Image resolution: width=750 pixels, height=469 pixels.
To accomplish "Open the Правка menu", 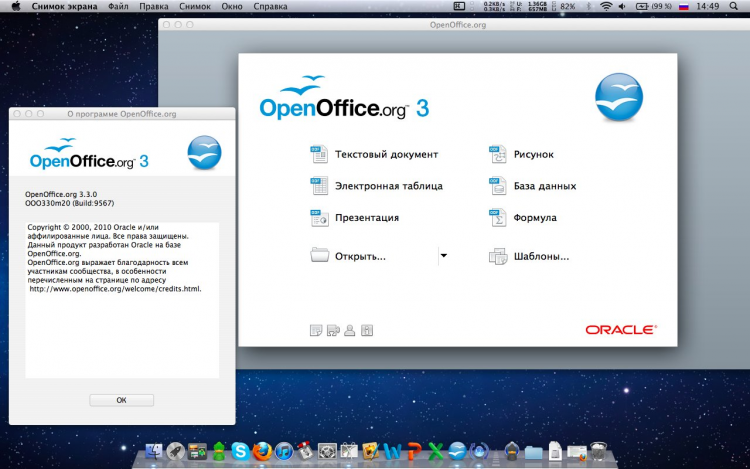I will click(154, 6).
